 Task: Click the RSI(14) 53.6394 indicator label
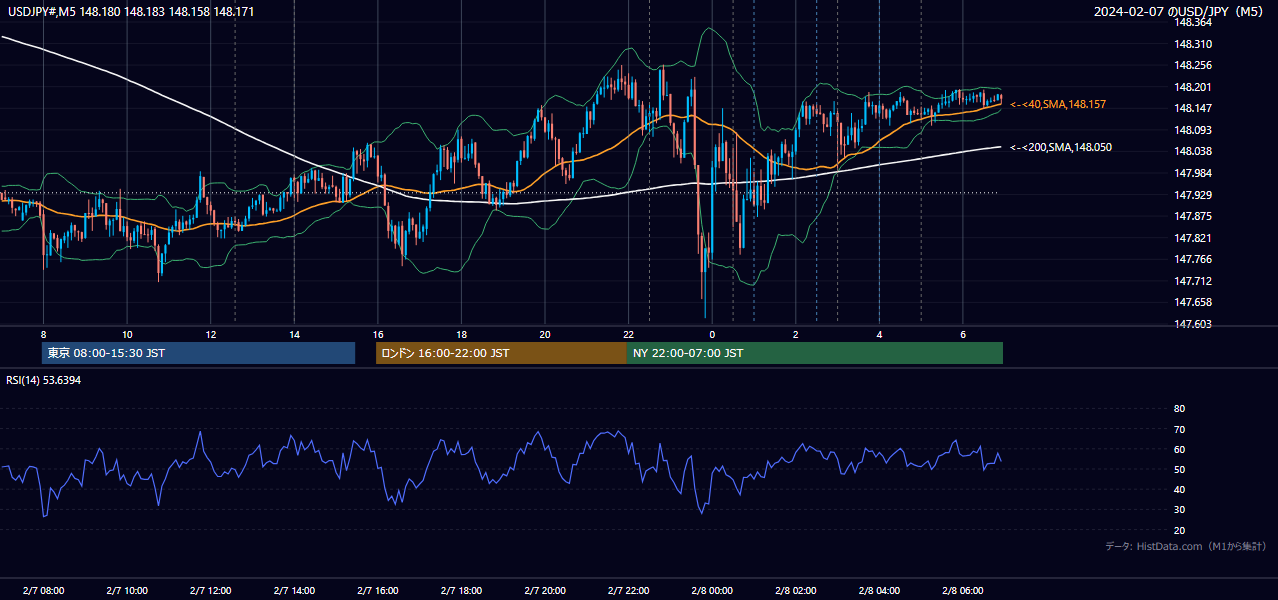point(43,380)
